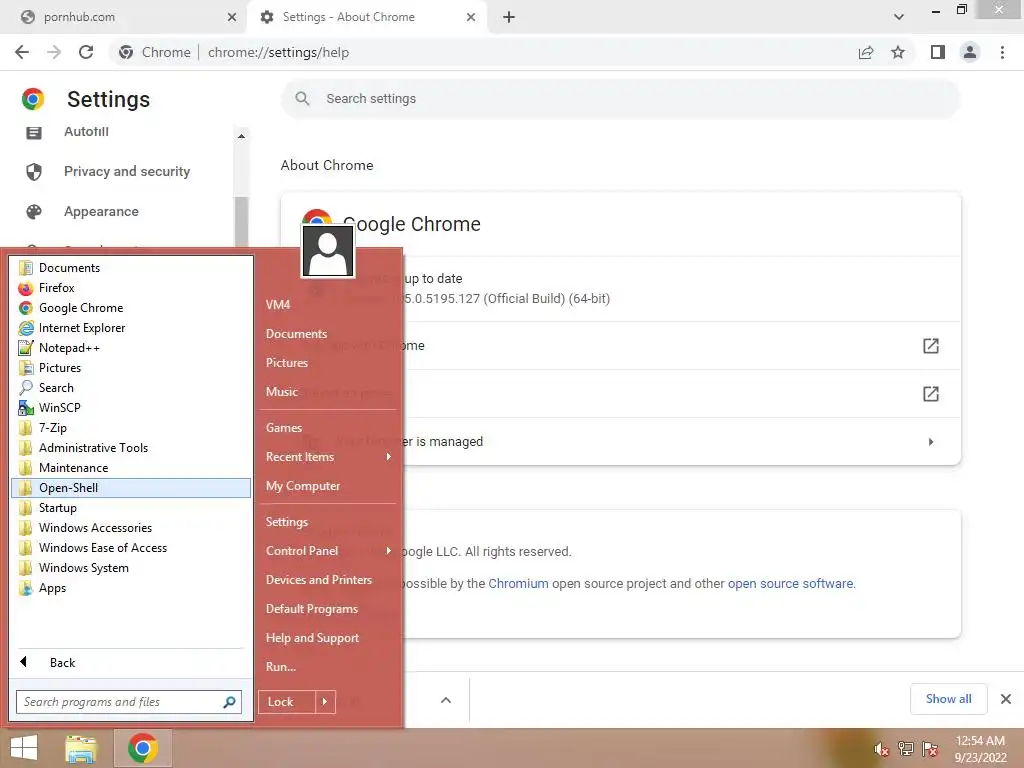Image resolution: width=1024 pixels, height=768 pixels.
Task: Click the start menu search magnifier icon
Action: 229,702
